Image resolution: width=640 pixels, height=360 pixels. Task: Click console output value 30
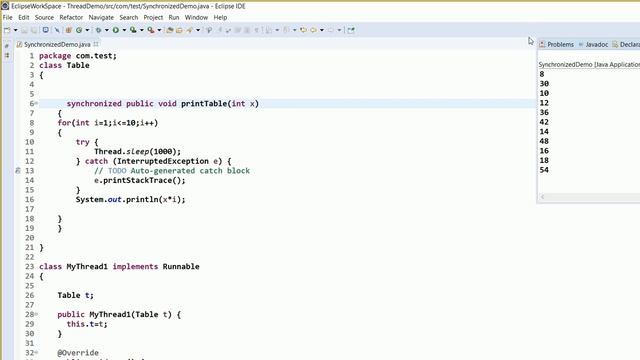[x=544, y=84]
